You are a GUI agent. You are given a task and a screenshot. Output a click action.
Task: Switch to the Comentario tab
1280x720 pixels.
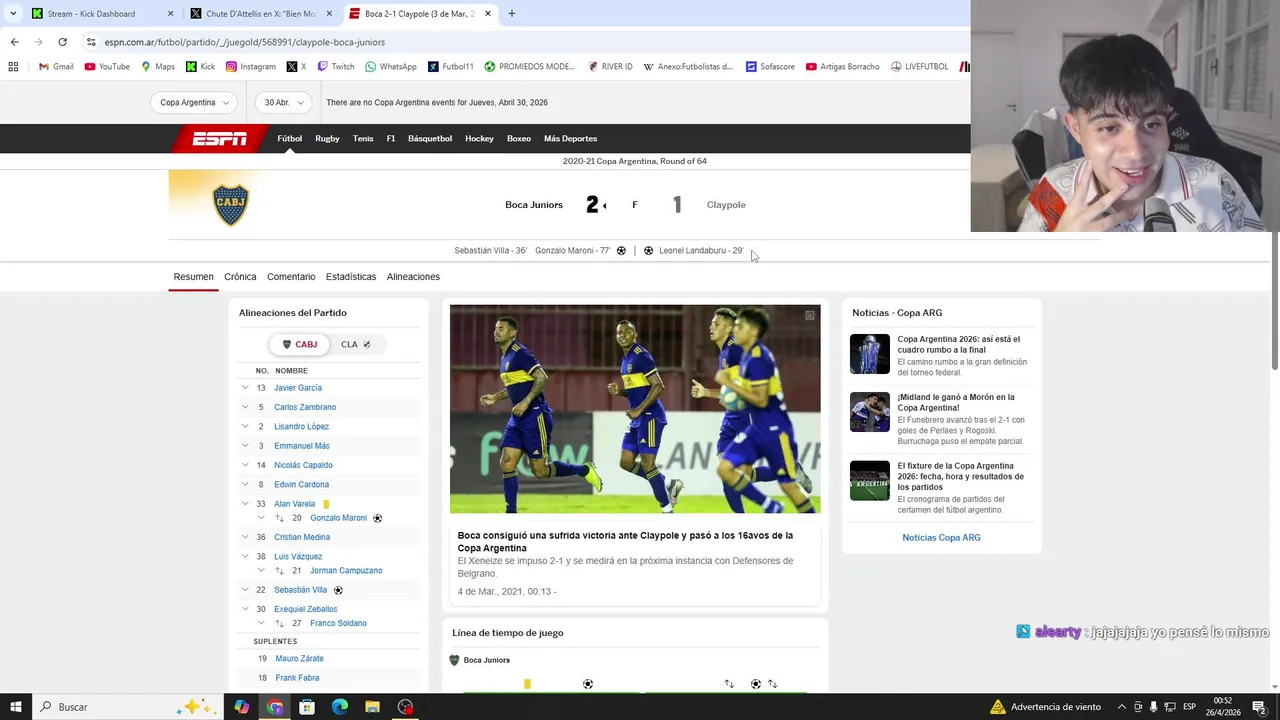click(291, 277)
